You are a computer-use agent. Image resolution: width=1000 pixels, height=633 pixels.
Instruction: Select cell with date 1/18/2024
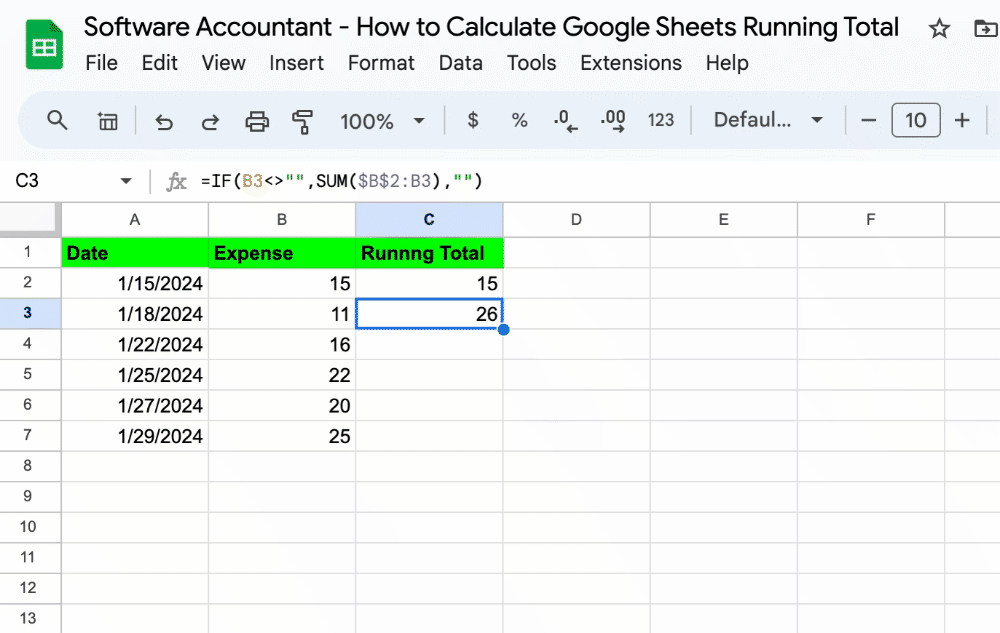[135, 314]
